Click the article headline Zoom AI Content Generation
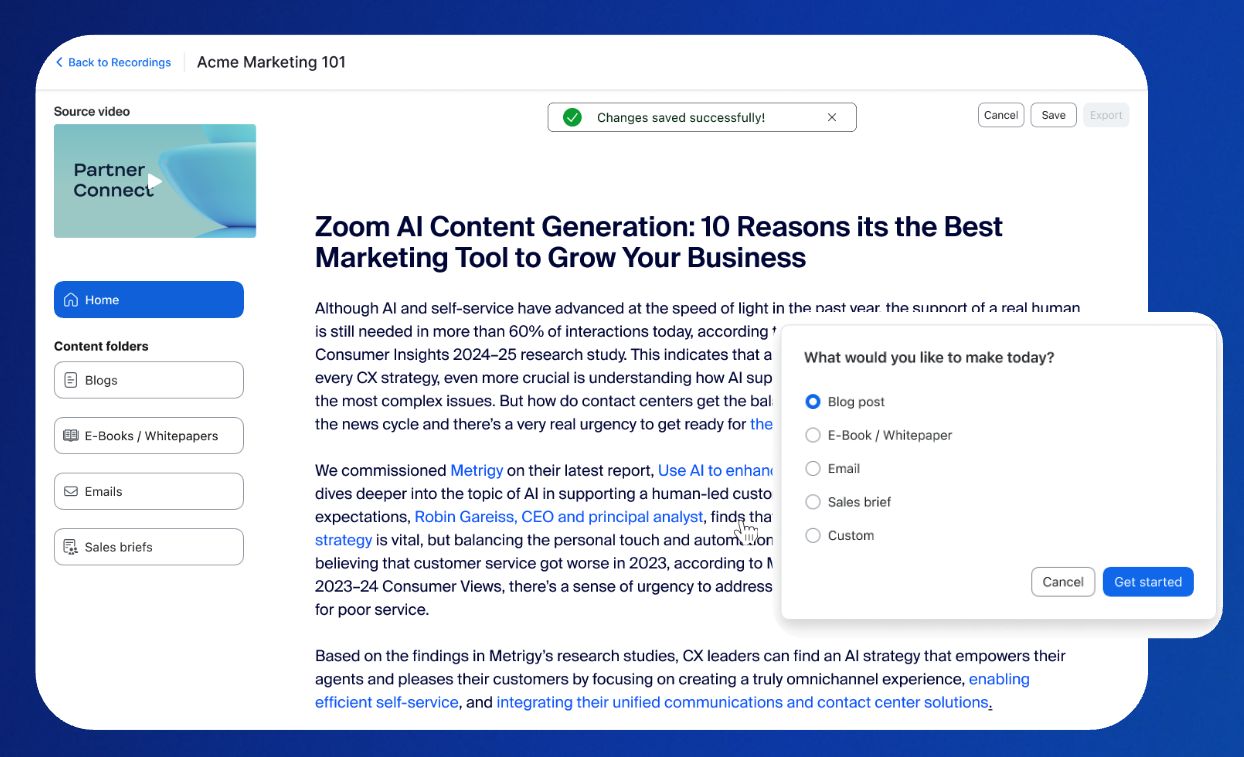 (658, 242)
